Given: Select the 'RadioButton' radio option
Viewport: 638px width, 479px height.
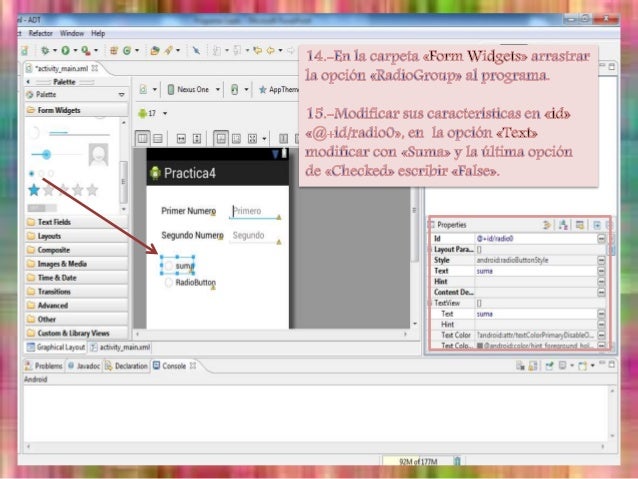Looking at the screenshot, I should click(169, 283).
